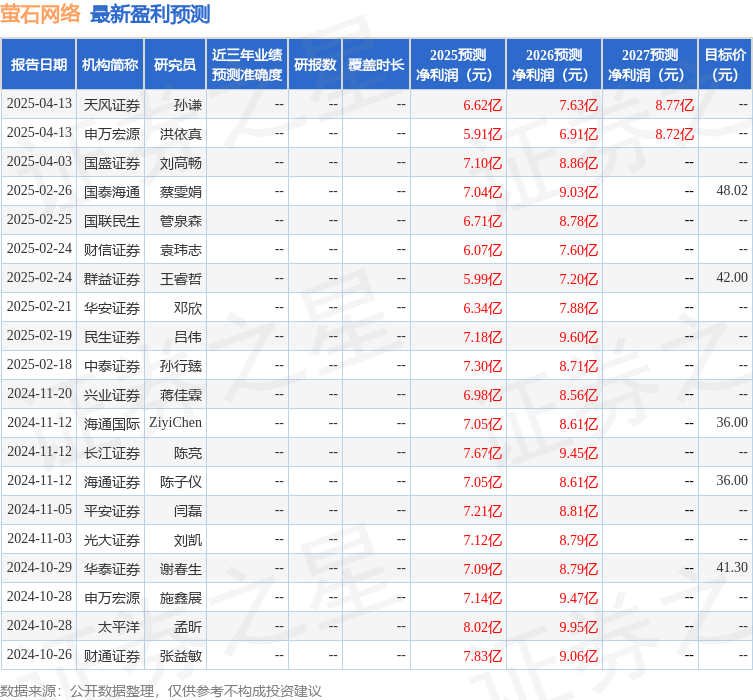Click researcher name 谢春生
This screenshot has width=753, height=700.
pyautogui.click(x=181, y=568)
